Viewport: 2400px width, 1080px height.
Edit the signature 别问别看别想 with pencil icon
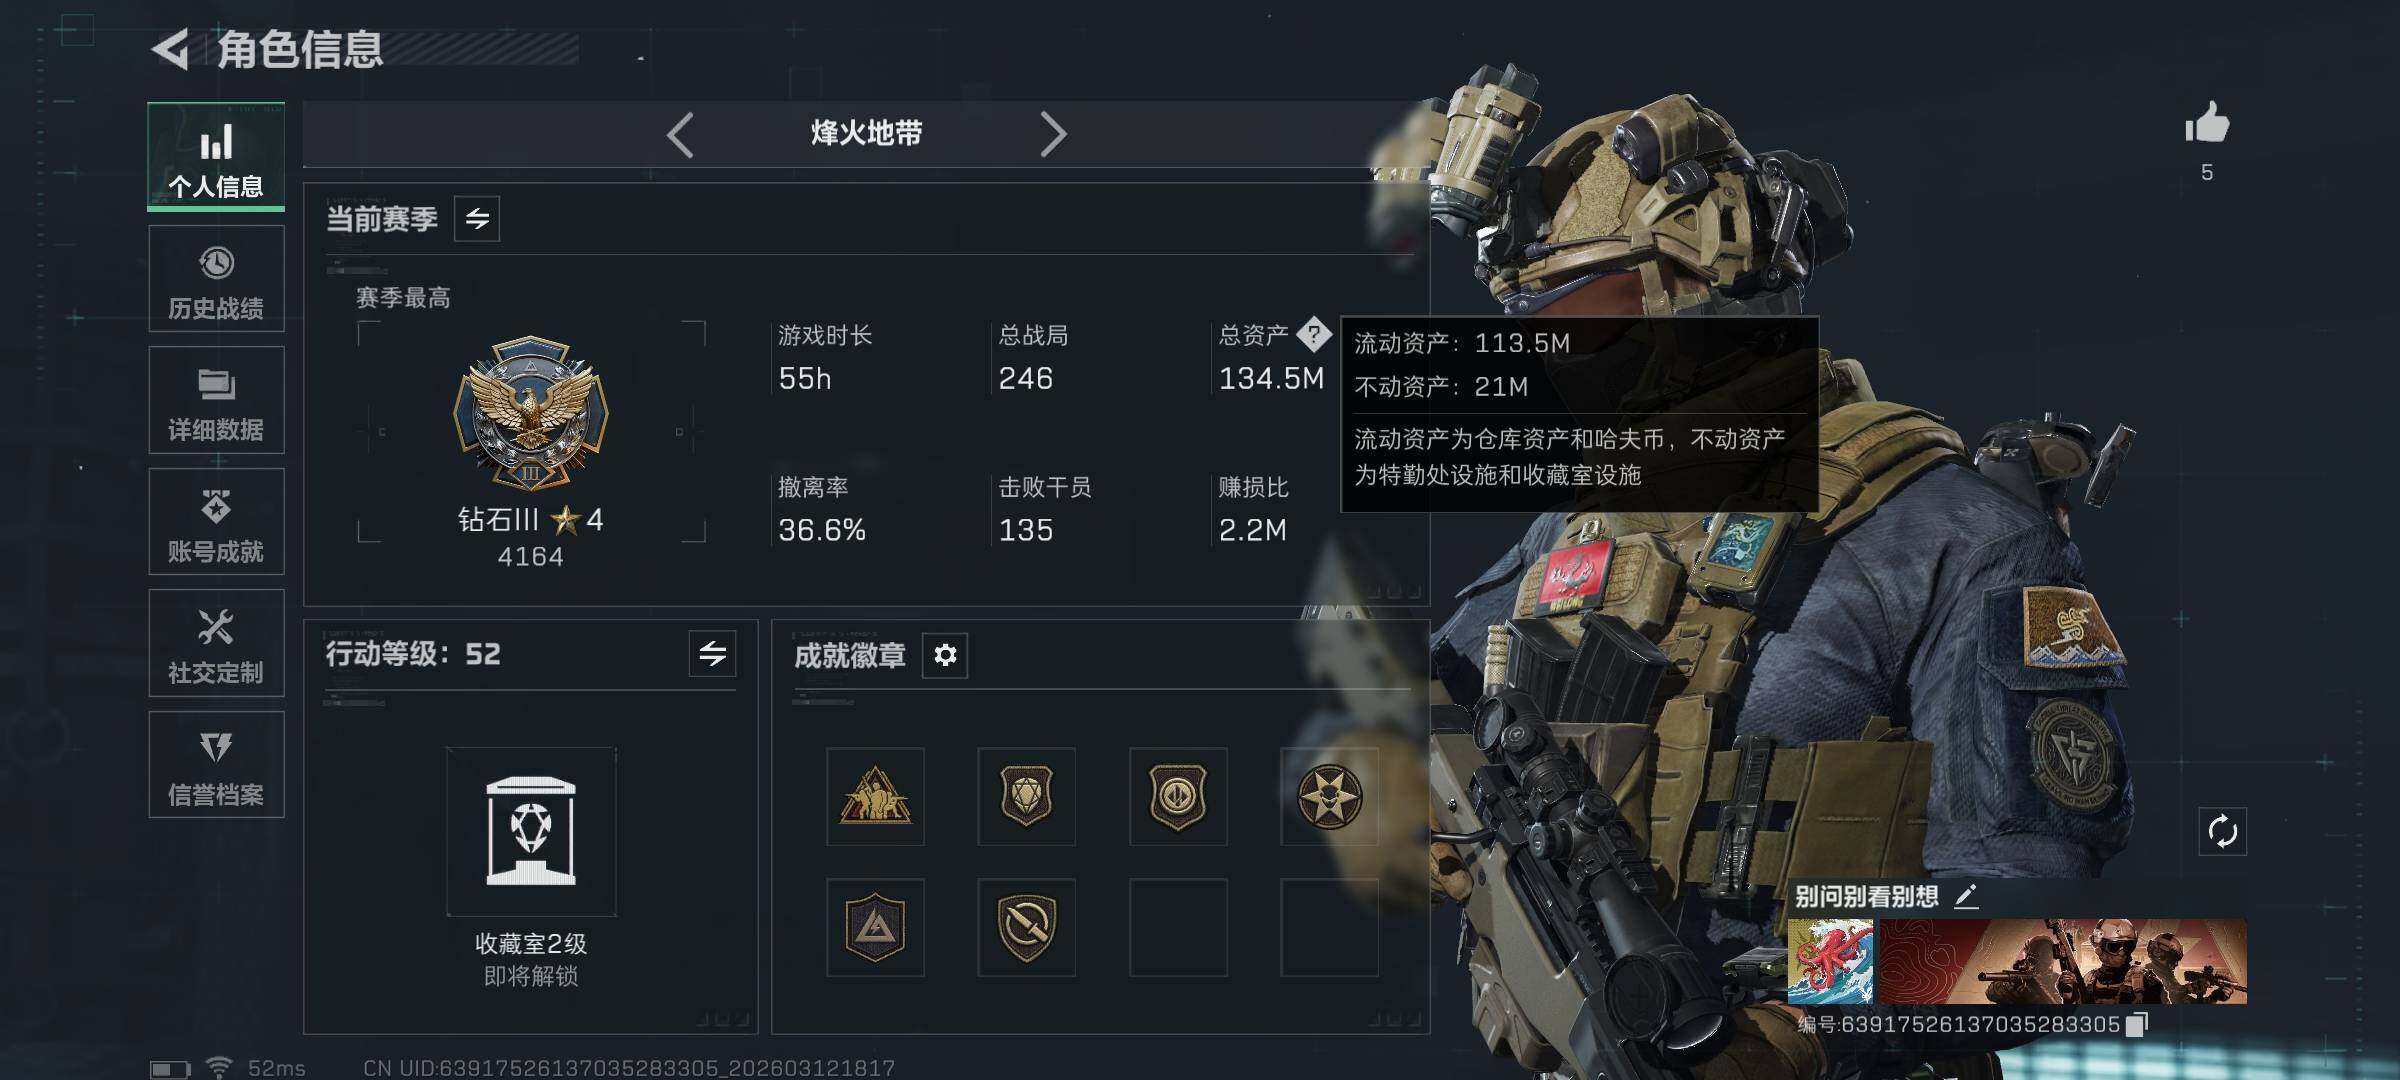pyautogui.click(x=1966, y=896)
